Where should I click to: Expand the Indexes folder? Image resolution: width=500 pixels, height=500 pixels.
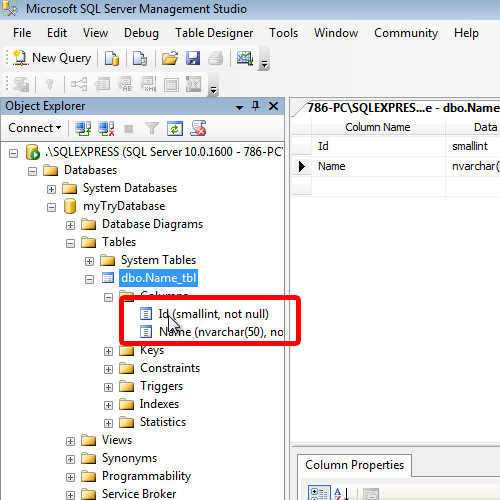(108, 405)
